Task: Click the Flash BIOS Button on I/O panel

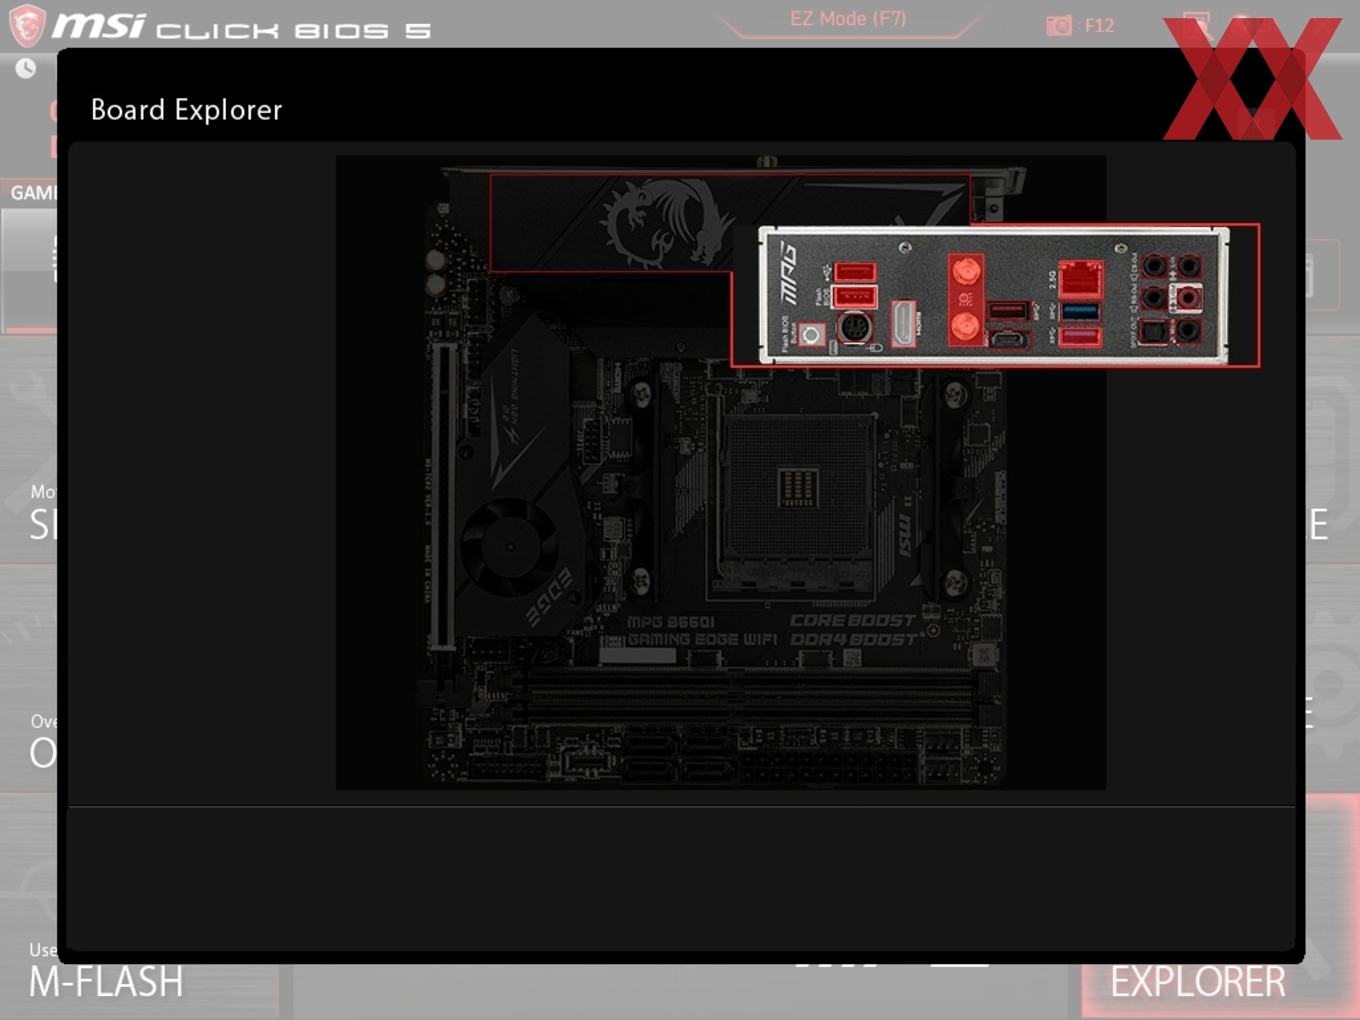Action: tap(812, 334)
